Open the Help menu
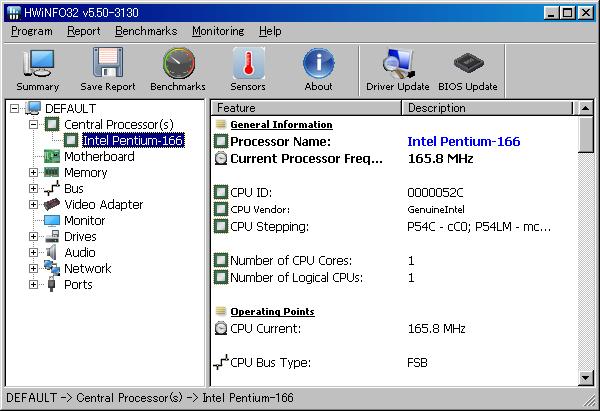The width and height of the screenshot is (600, 411). [270, 31]
